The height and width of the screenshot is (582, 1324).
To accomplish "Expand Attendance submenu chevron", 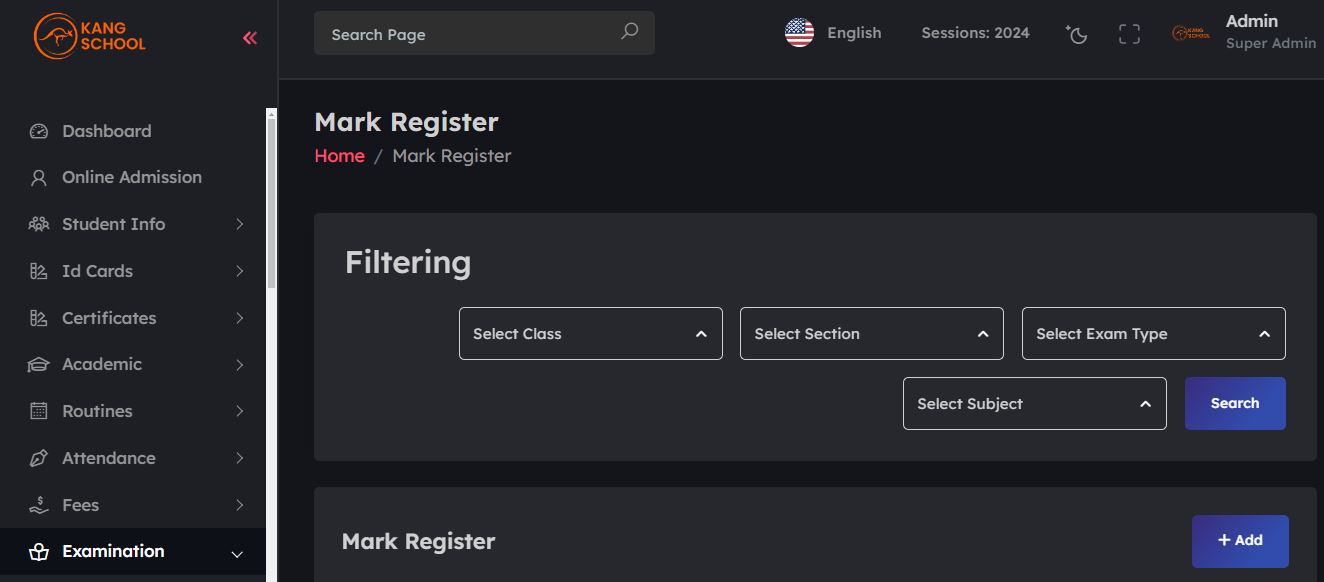I will point(239,458).
